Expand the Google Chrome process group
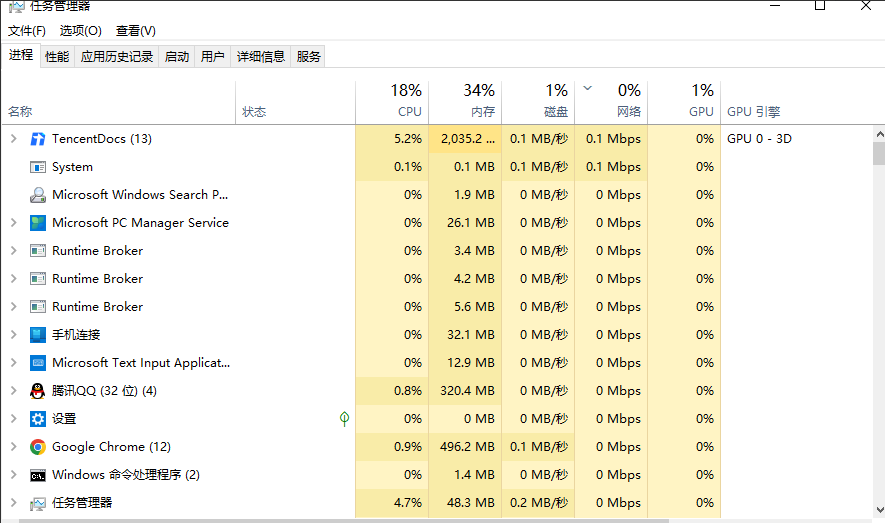Viewport: 885px width, 523px height. click(x=13, y=447)
